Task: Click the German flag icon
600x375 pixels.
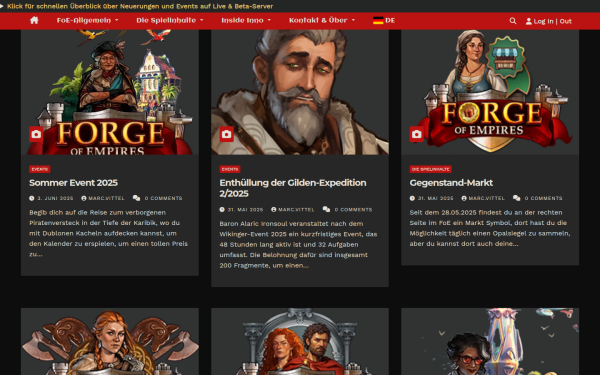Action: coord(378,21)
